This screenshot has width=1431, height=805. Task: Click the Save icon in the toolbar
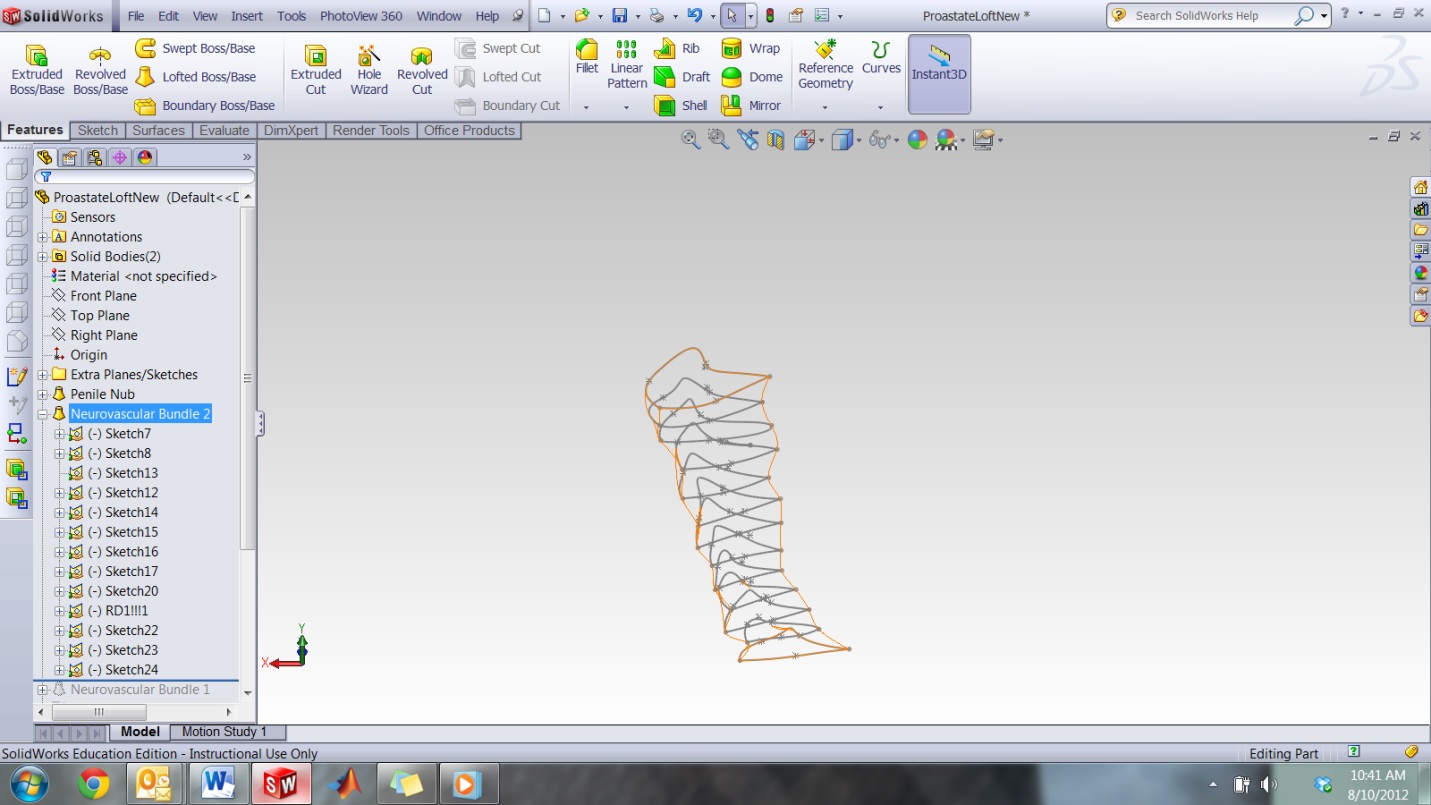click(619, 16)
